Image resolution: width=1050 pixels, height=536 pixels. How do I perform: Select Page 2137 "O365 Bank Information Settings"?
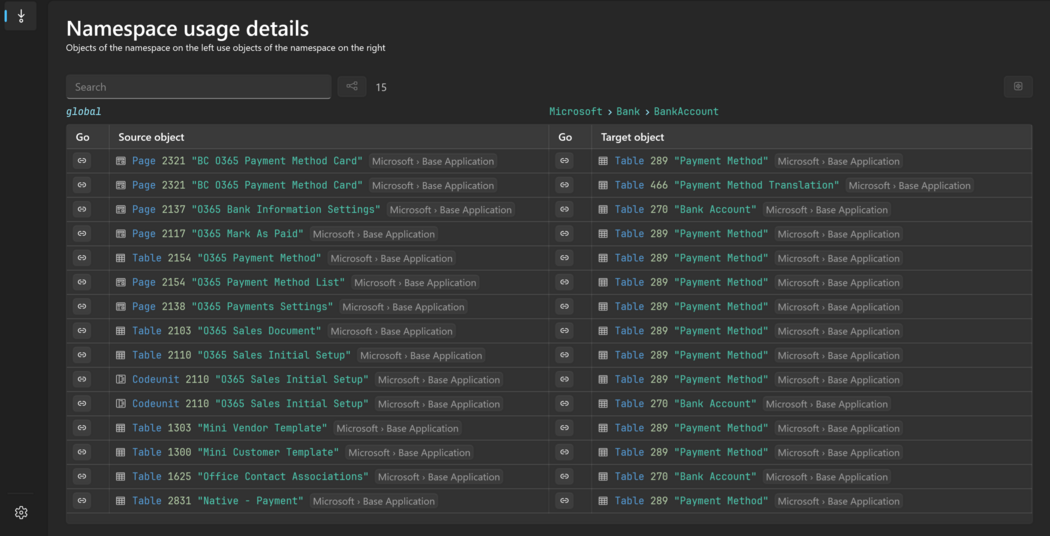(256, 210)
